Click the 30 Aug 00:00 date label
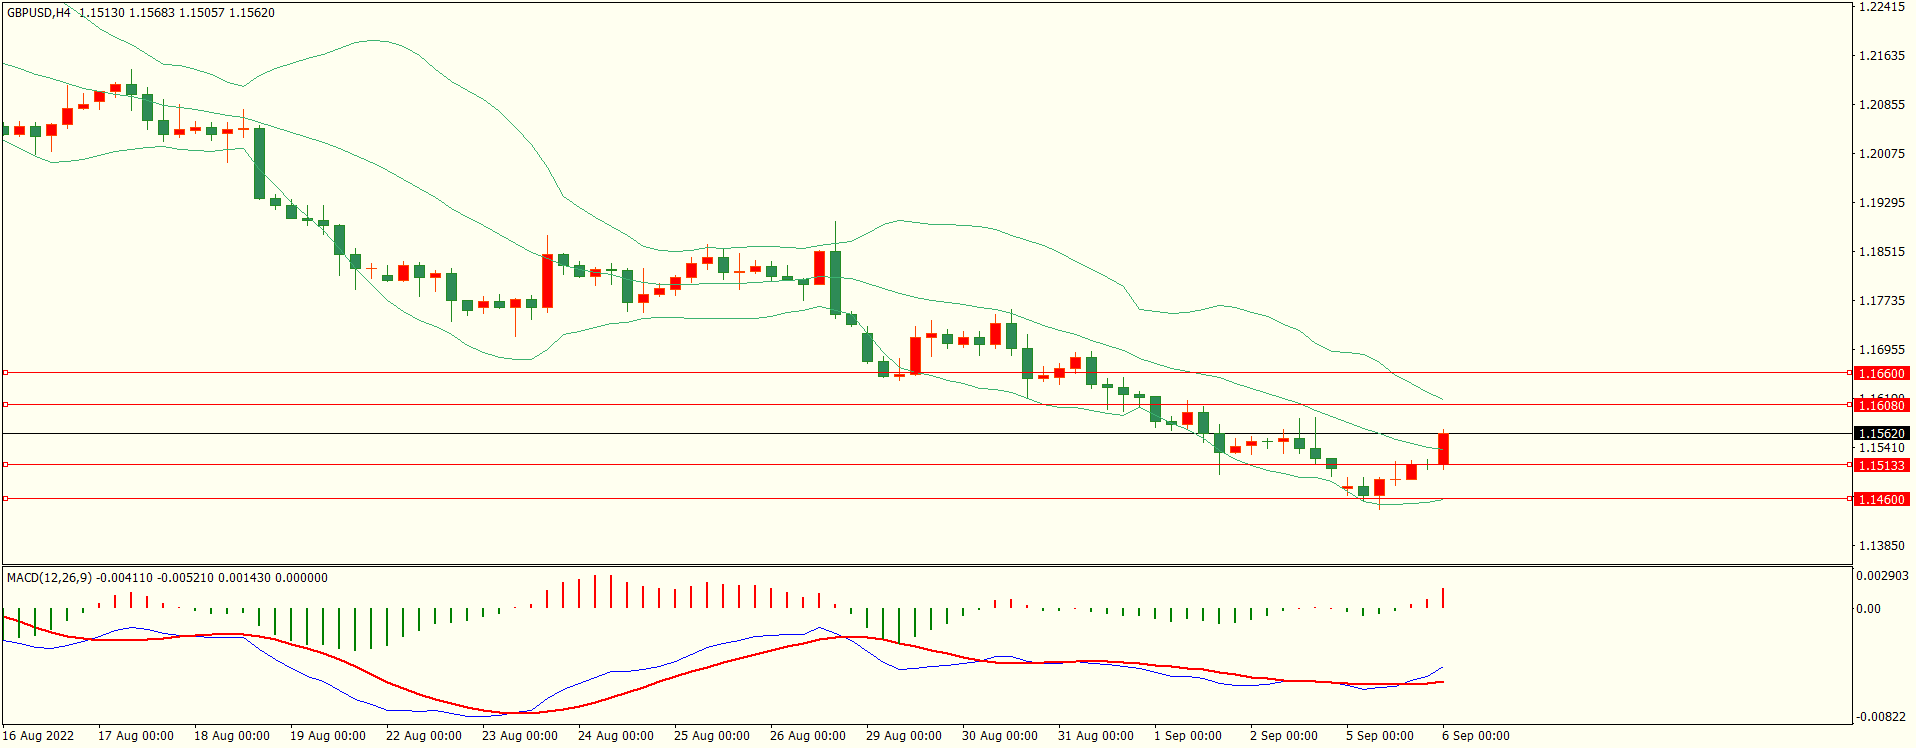 1000,736
